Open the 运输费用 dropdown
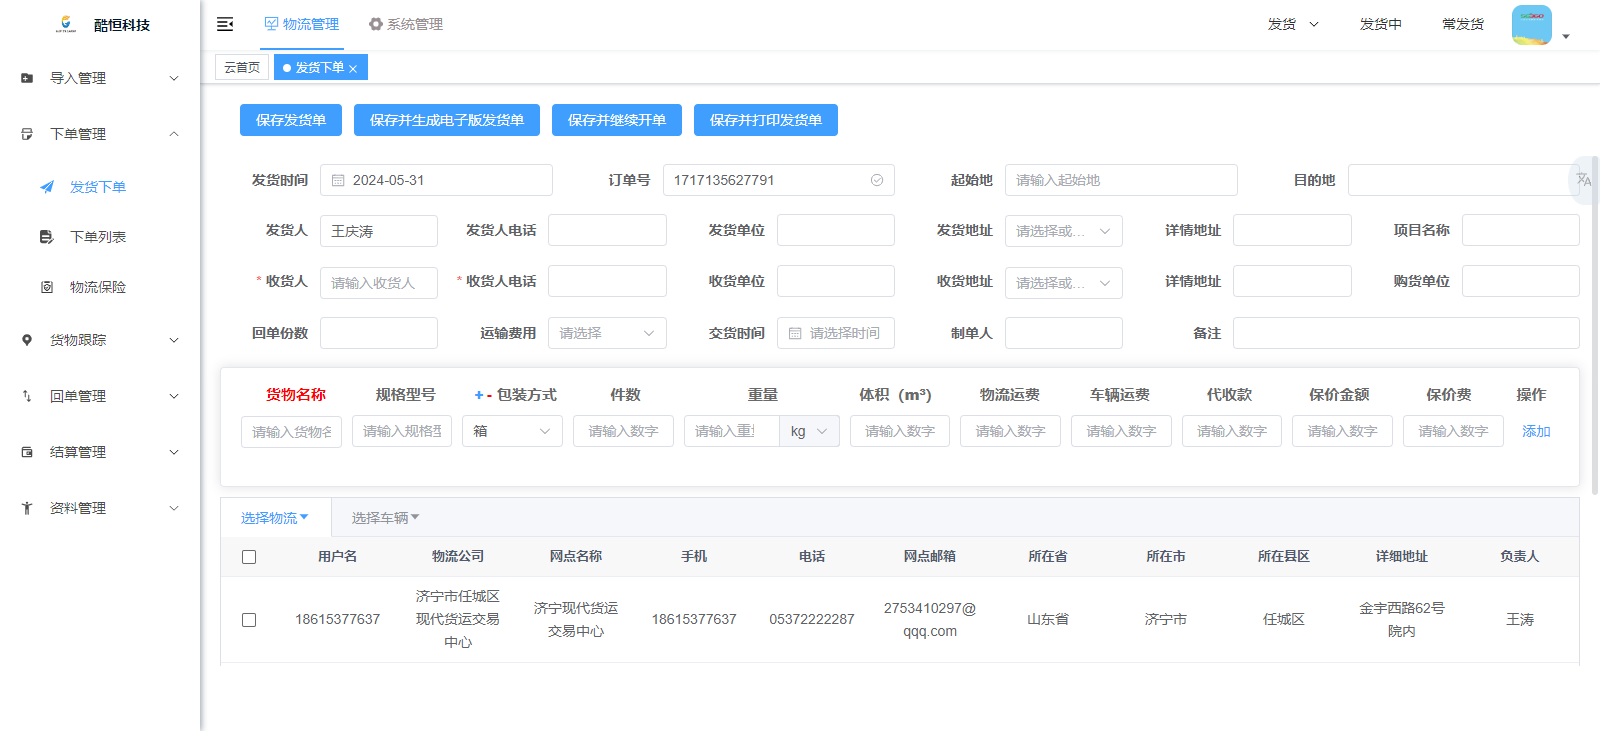The width and height of the screenshot is (1600, 731). [x=607, y=333]
